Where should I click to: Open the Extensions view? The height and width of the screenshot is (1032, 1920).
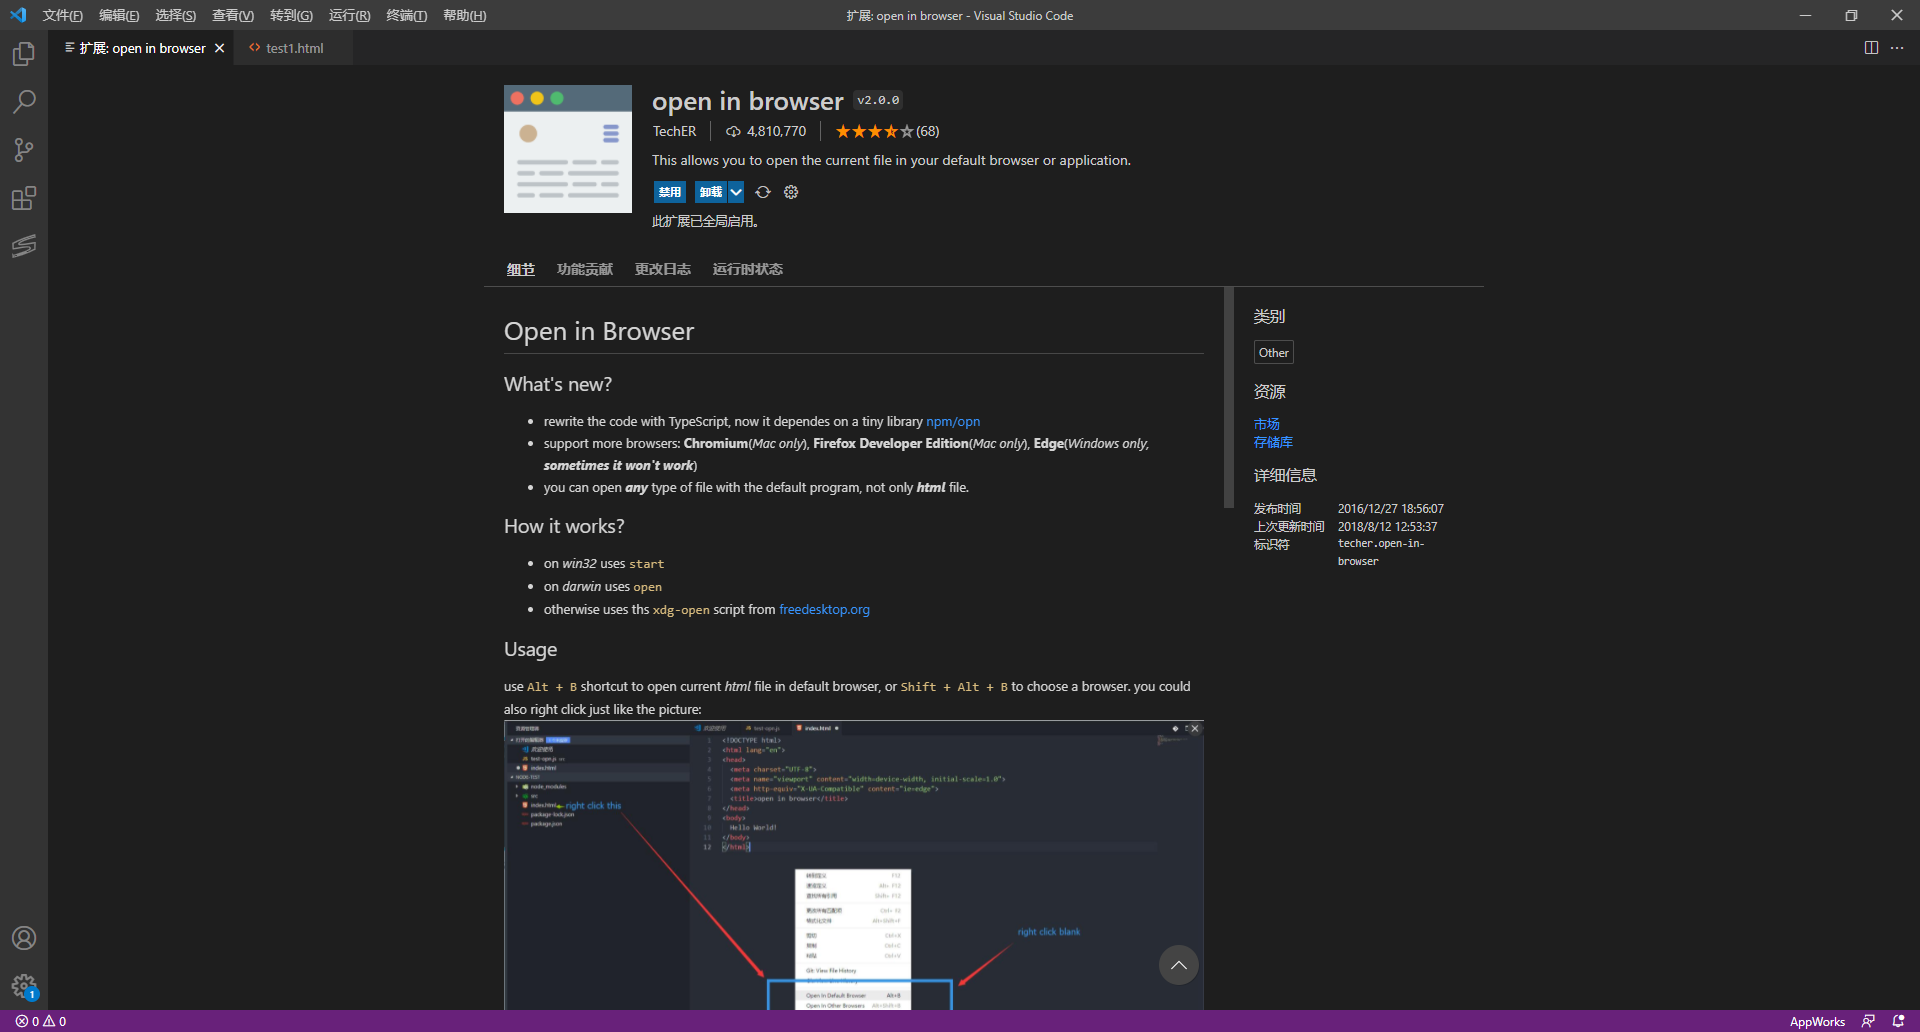point(24,198)
